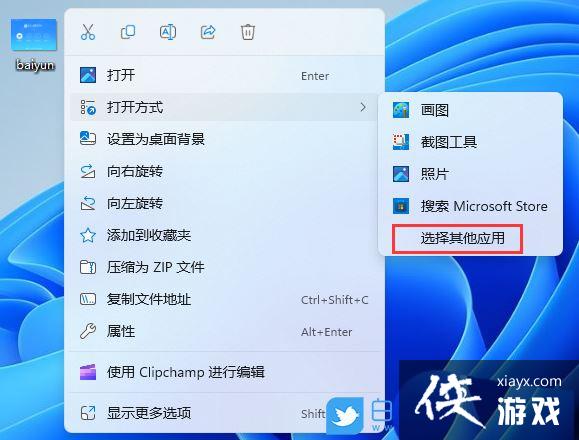Click the Microsoft Store icon

coord(401,206)
